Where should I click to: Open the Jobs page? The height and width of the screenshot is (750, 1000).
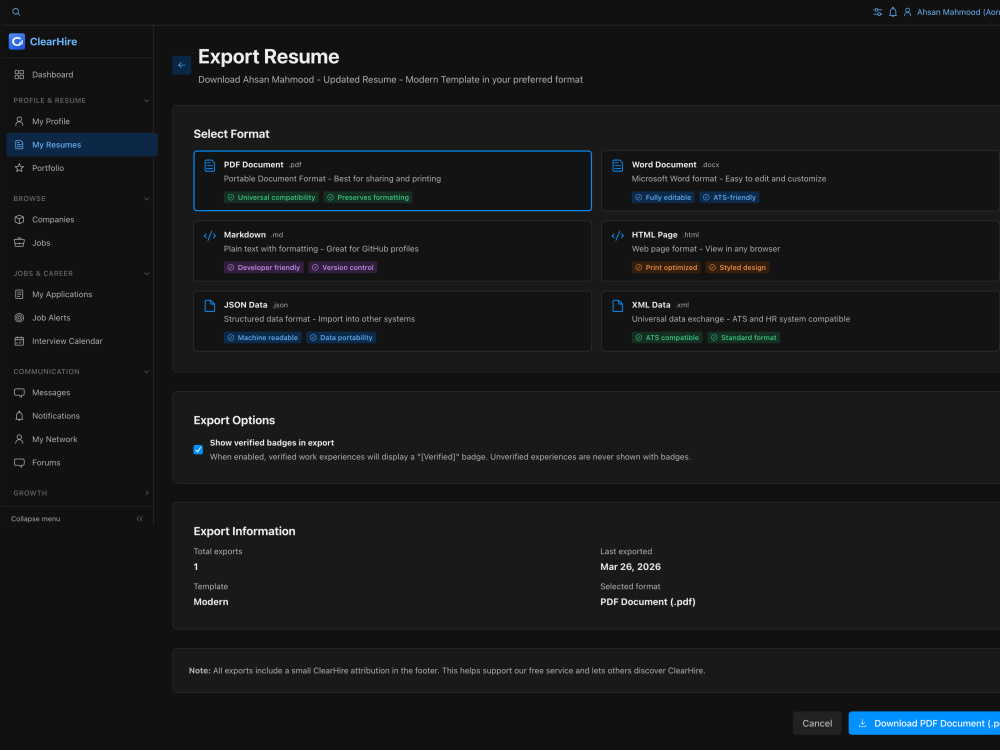tap(80, 243)
